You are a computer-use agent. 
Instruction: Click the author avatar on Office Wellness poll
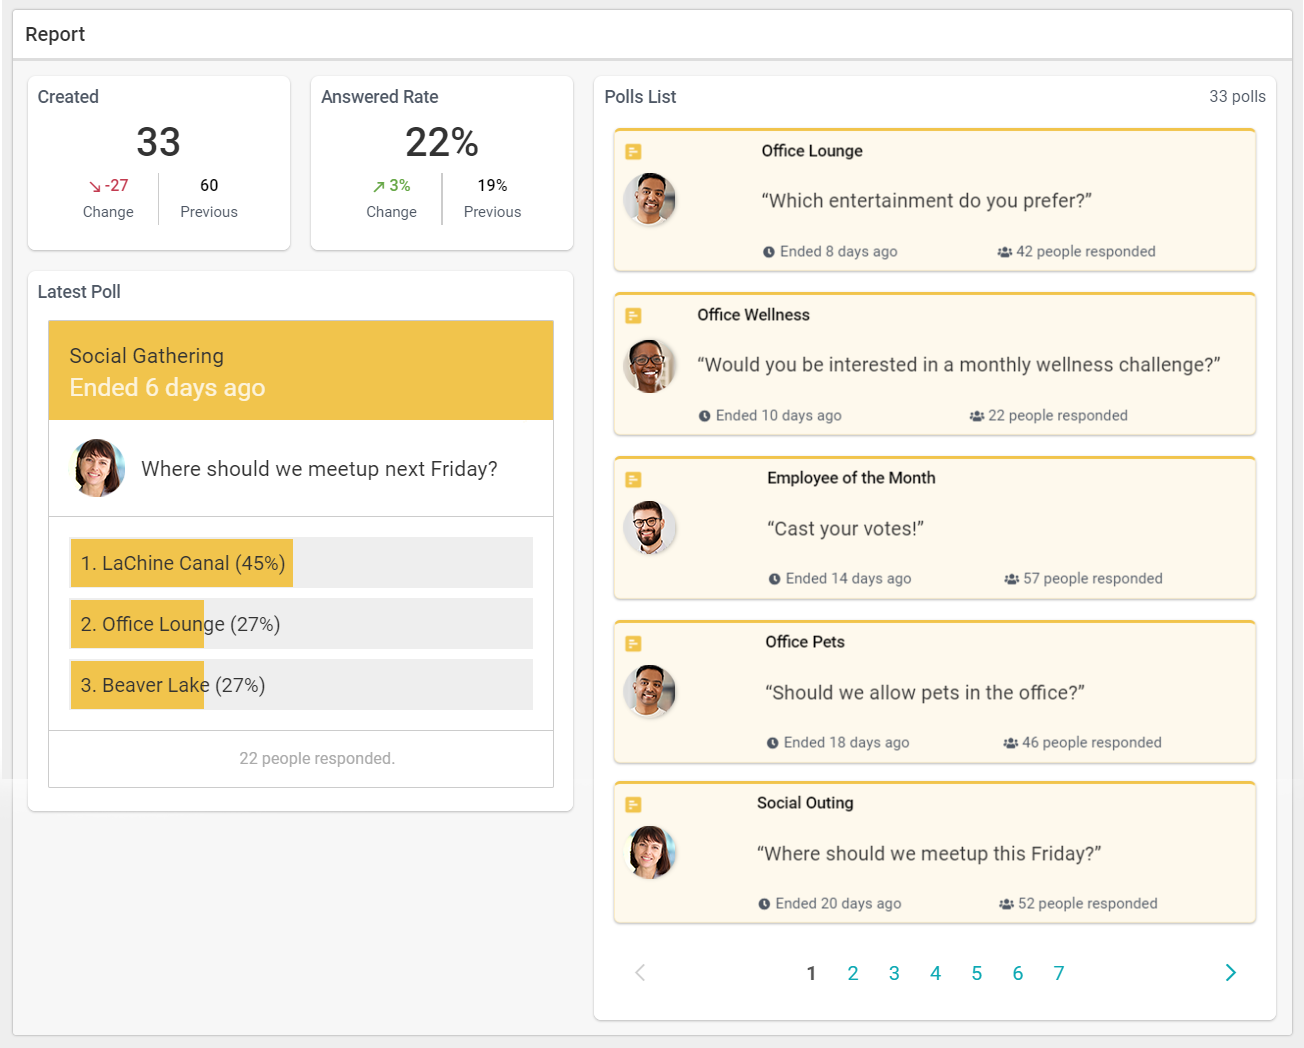click(x=650, y=365)
